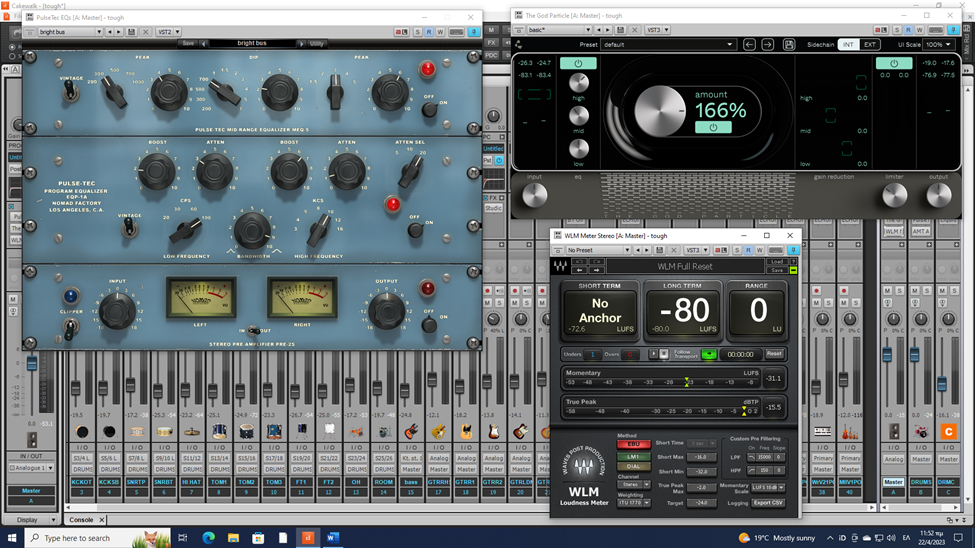Toggle God Particle EQ section power button
The image size is (975, 548).
(578, 63)
